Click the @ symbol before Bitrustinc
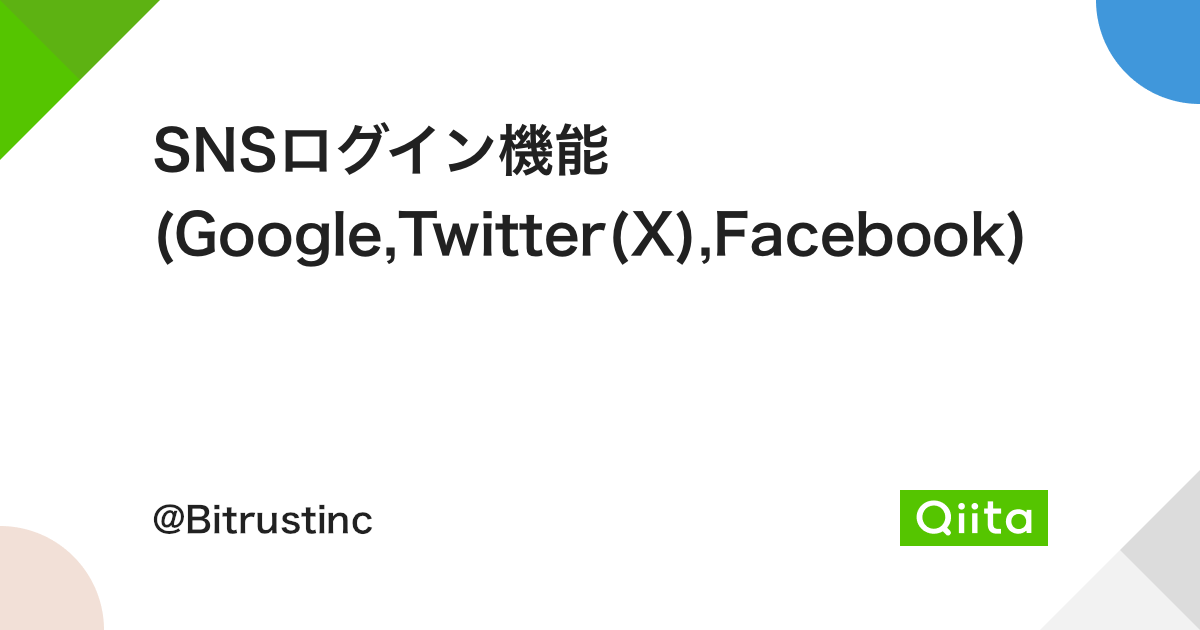Screen dimensions: 1200x630 click(167, 521)
